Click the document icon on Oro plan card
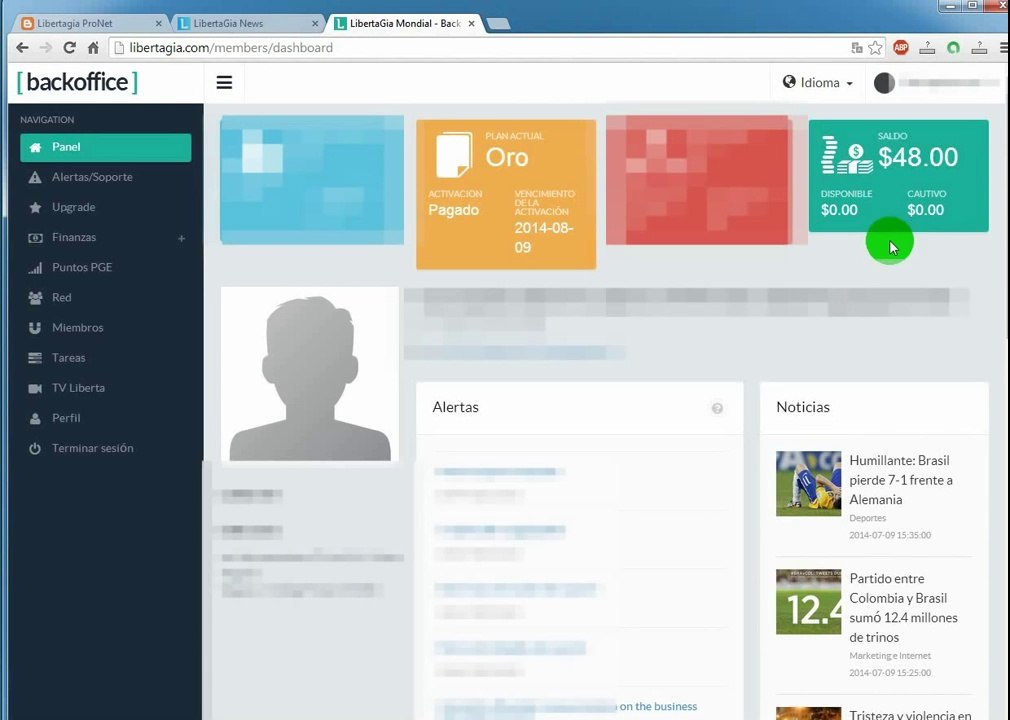Viewport: 1010px width, 720px height. click(x=454, y=155)
